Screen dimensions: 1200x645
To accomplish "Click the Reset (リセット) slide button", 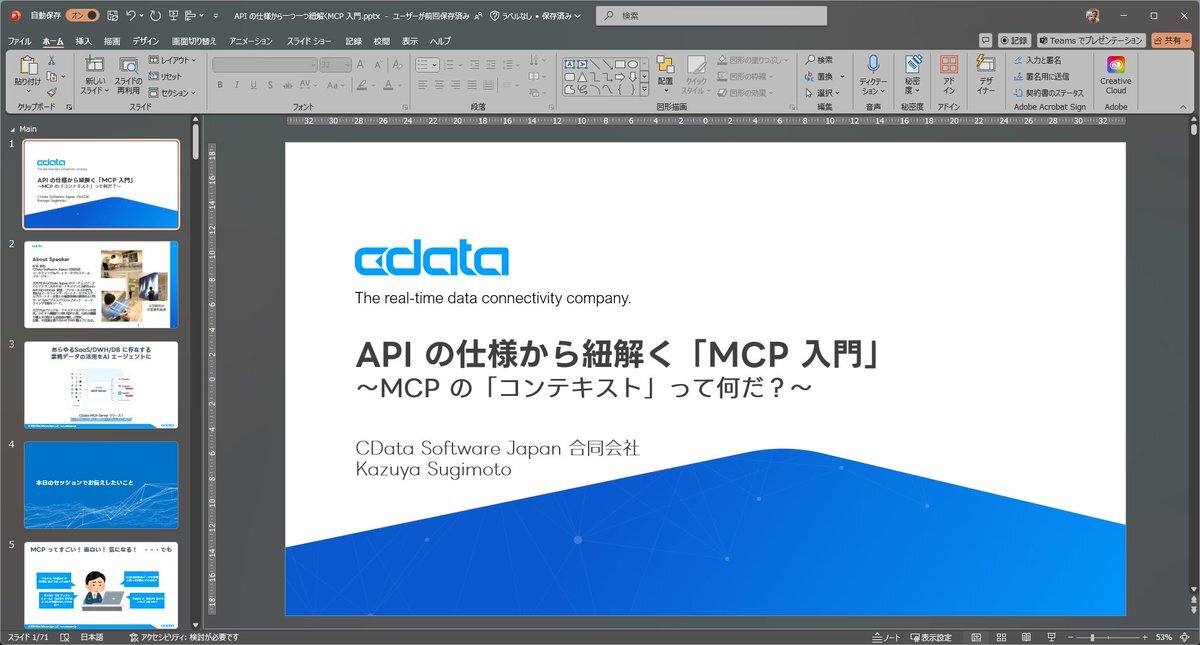I will (x=166, y=76).
